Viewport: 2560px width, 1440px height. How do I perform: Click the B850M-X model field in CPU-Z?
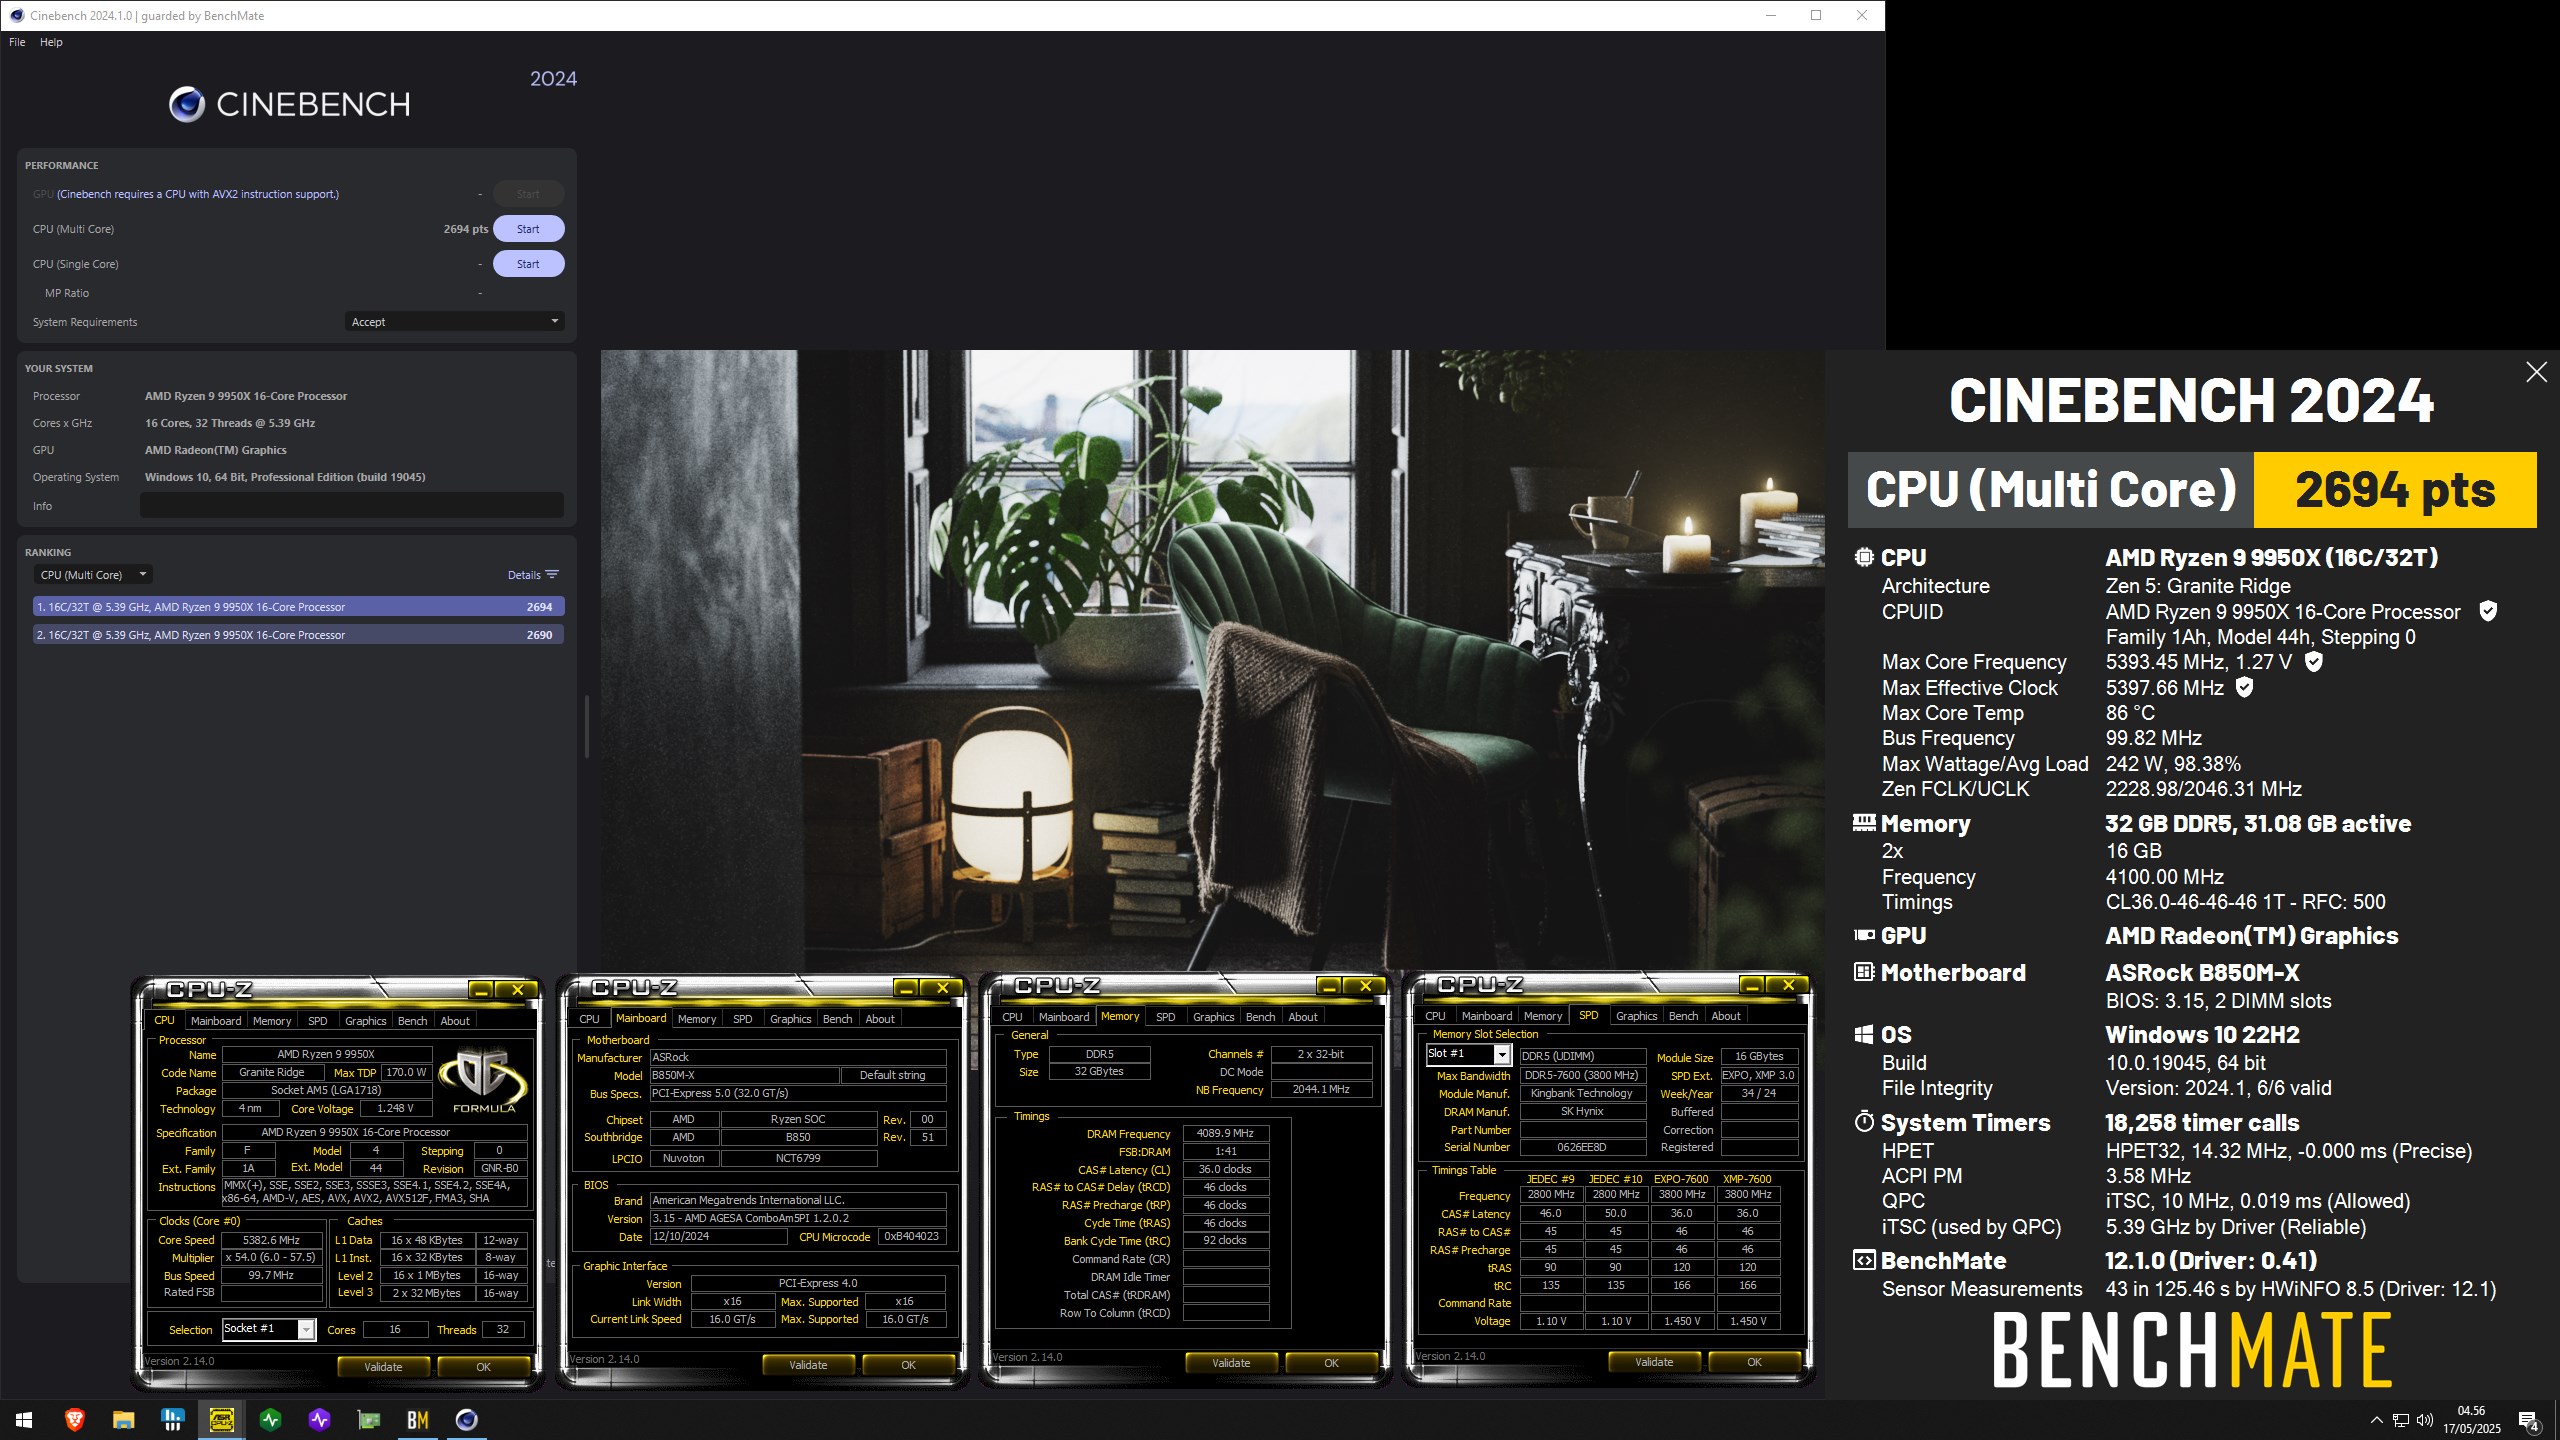click(x=744, y=1075)
